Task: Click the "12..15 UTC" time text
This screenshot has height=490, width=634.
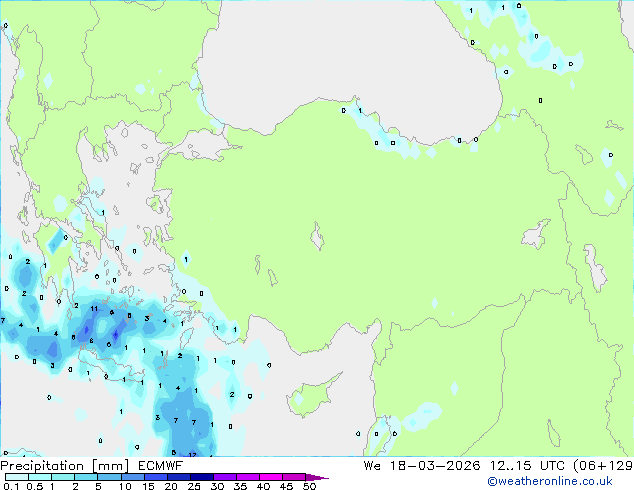Action: tap(526, 466)
